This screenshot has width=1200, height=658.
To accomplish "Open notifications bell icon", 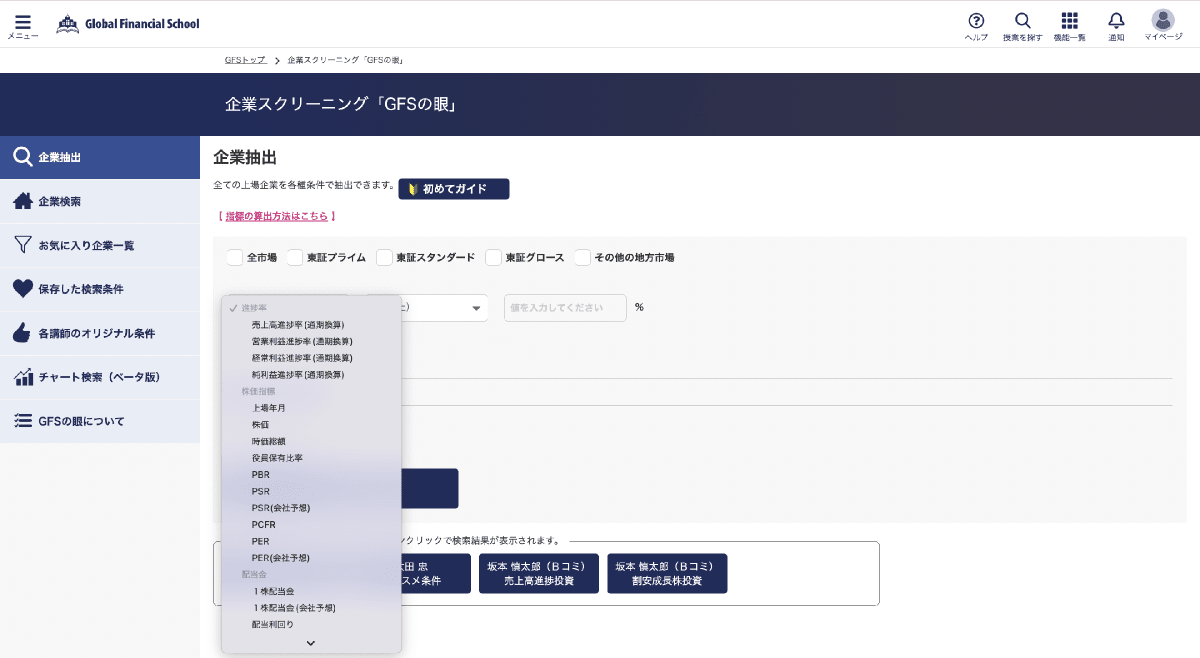I will point(1116,21).
